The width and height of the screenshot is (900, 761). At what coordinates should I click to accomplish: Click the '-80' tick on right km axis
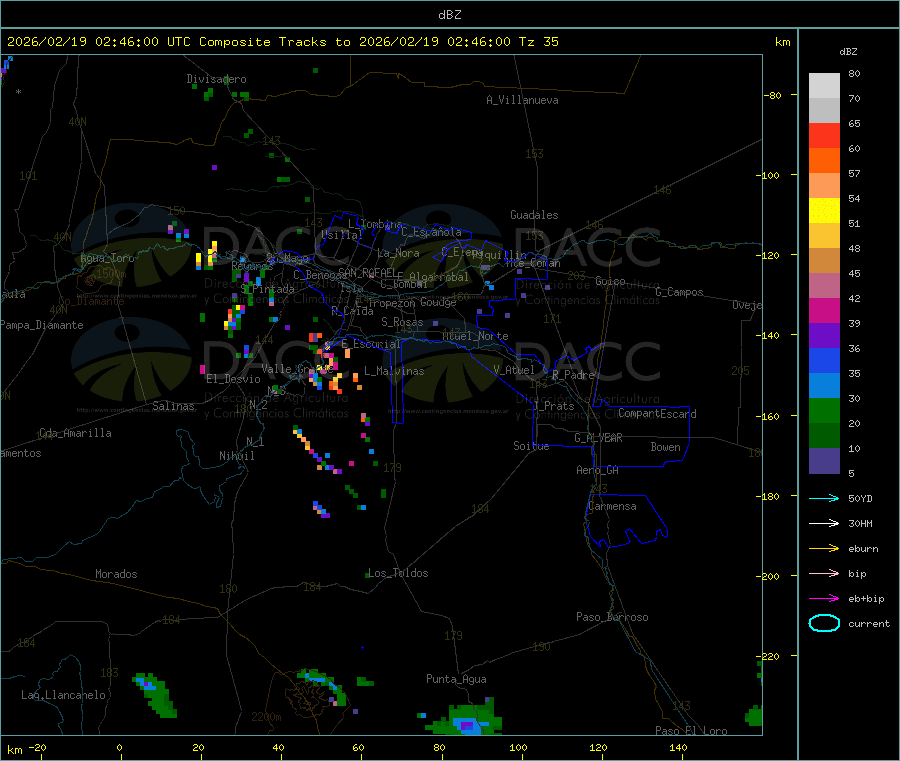tap(773, 95)
